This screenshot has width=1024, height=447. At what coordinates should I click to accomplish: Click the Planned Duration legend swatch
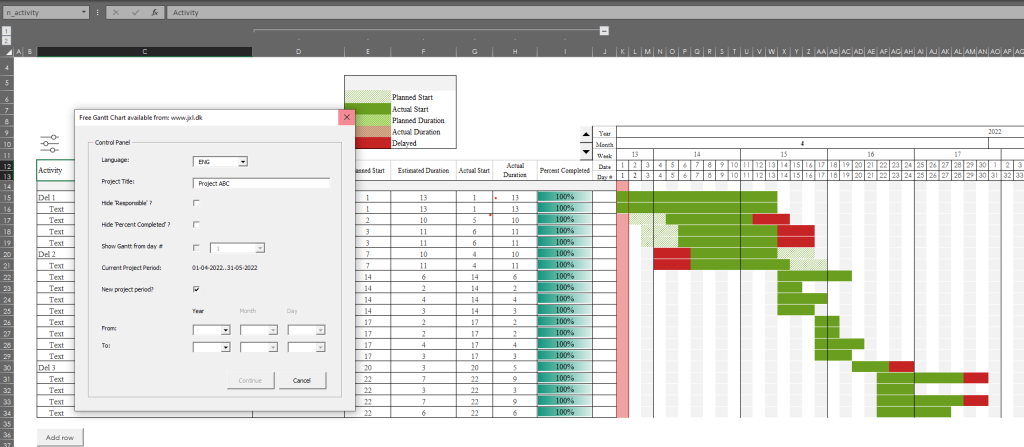(x=368, y=120)
